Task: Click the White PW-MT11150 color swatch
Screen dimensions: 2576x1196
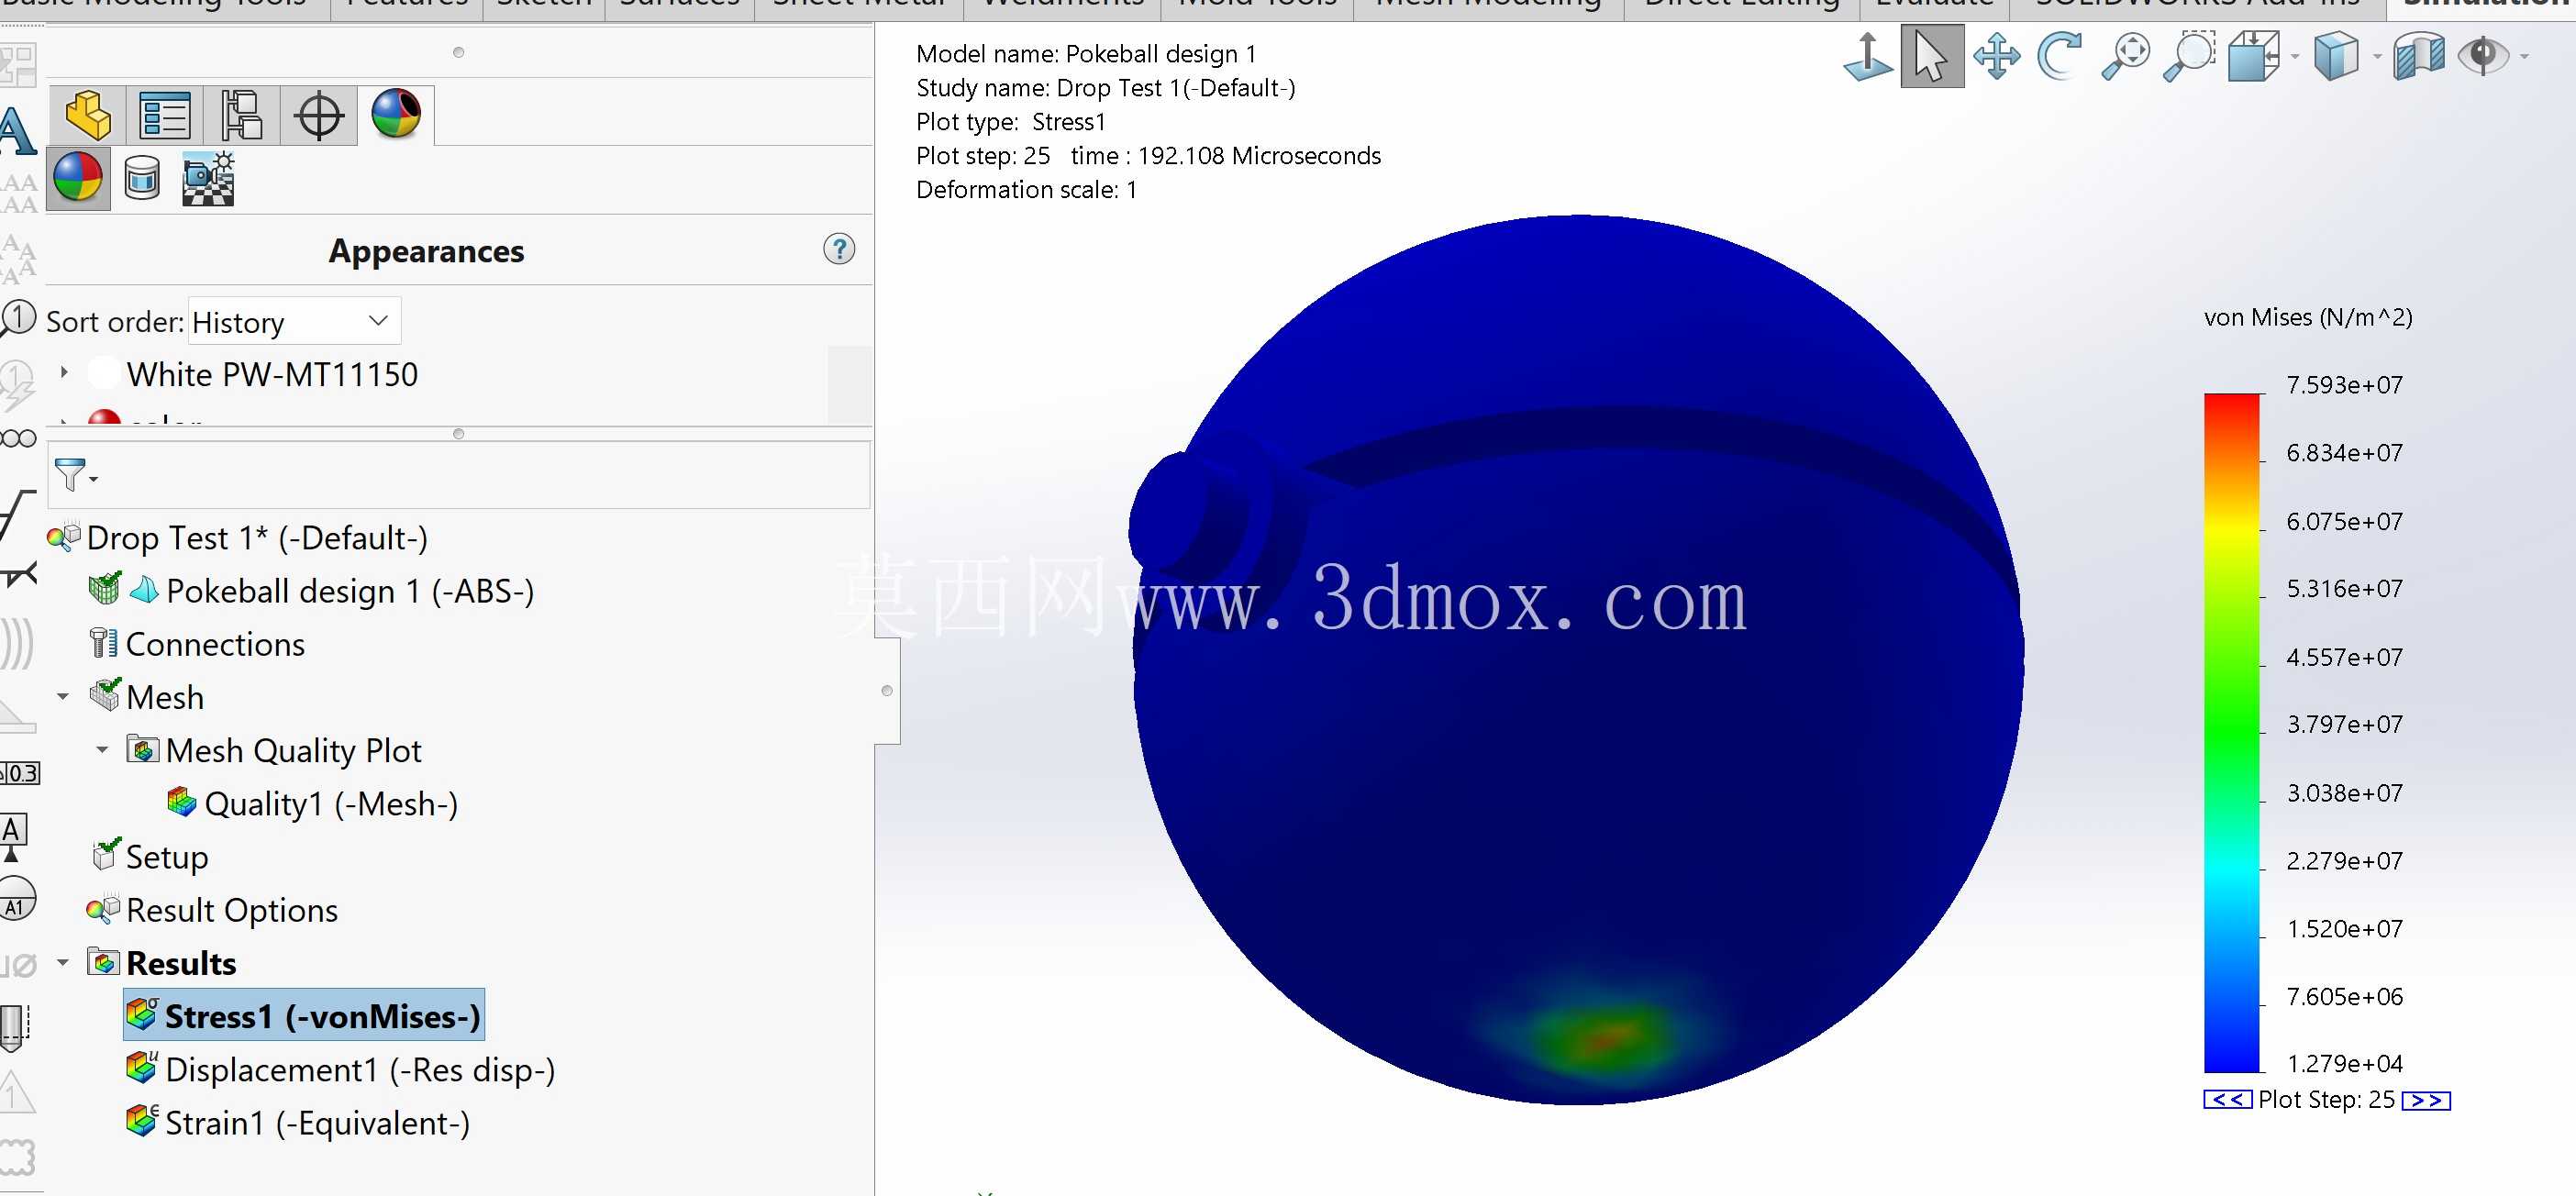Action: pos(104,373)
